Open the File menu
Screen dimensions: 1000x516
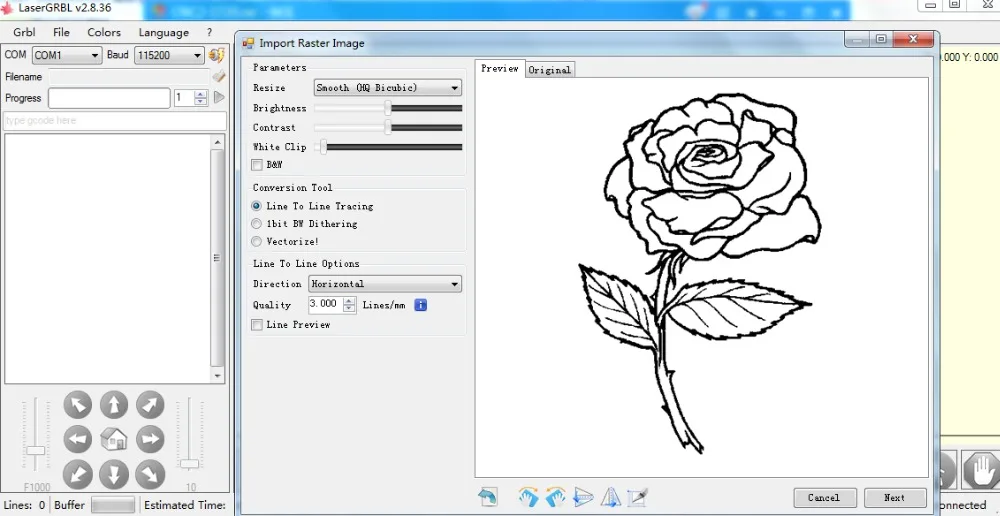[61, 33]
